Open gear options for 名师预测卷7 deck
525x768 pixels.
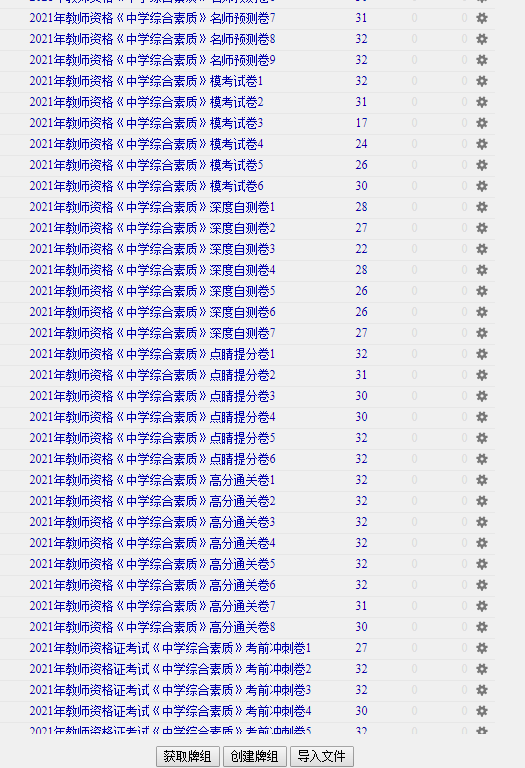click(x=482, y=18)
